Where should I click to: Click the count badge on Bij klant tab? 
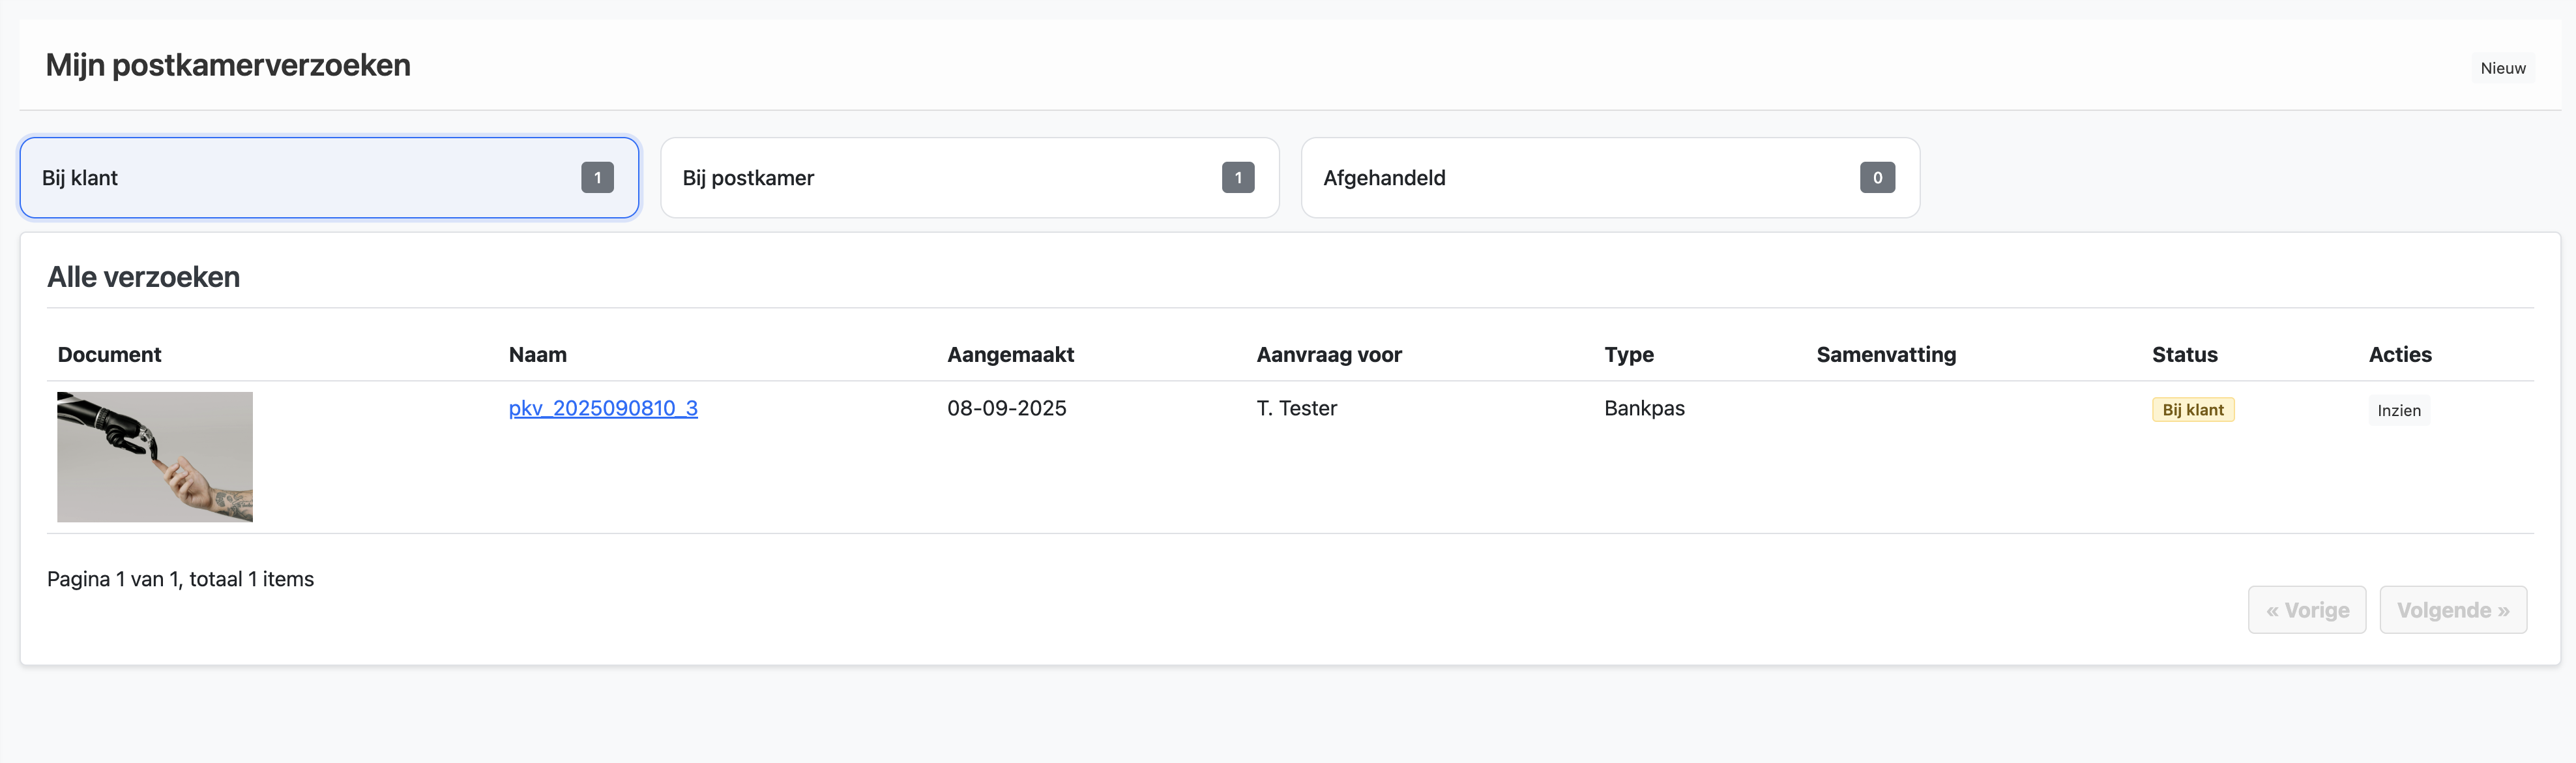click(597, 178)
